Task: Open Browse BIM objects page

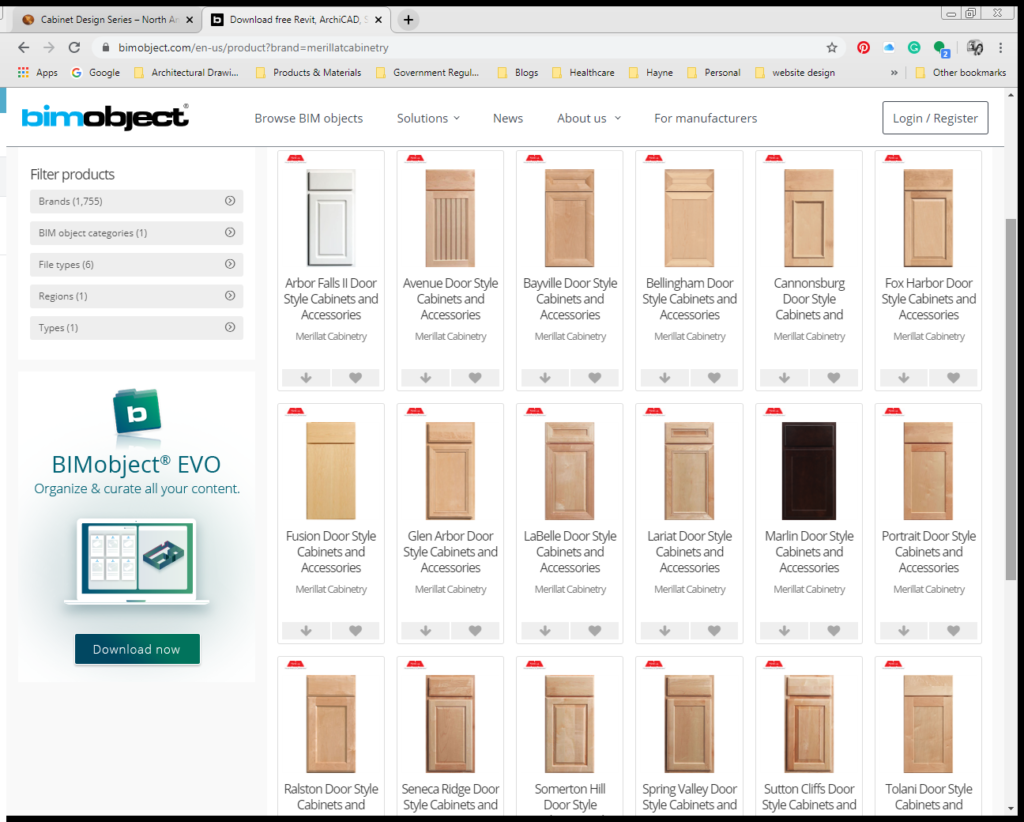Action: [x=308, y=118]
